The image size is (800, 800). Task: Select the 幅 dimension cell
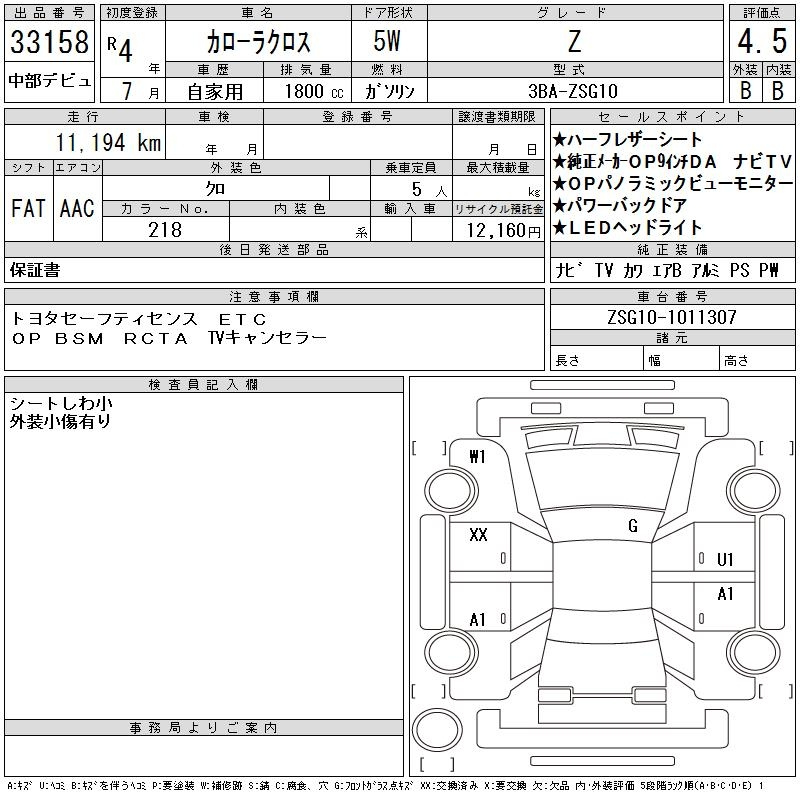pyautogui.click(x=681, y=360)
